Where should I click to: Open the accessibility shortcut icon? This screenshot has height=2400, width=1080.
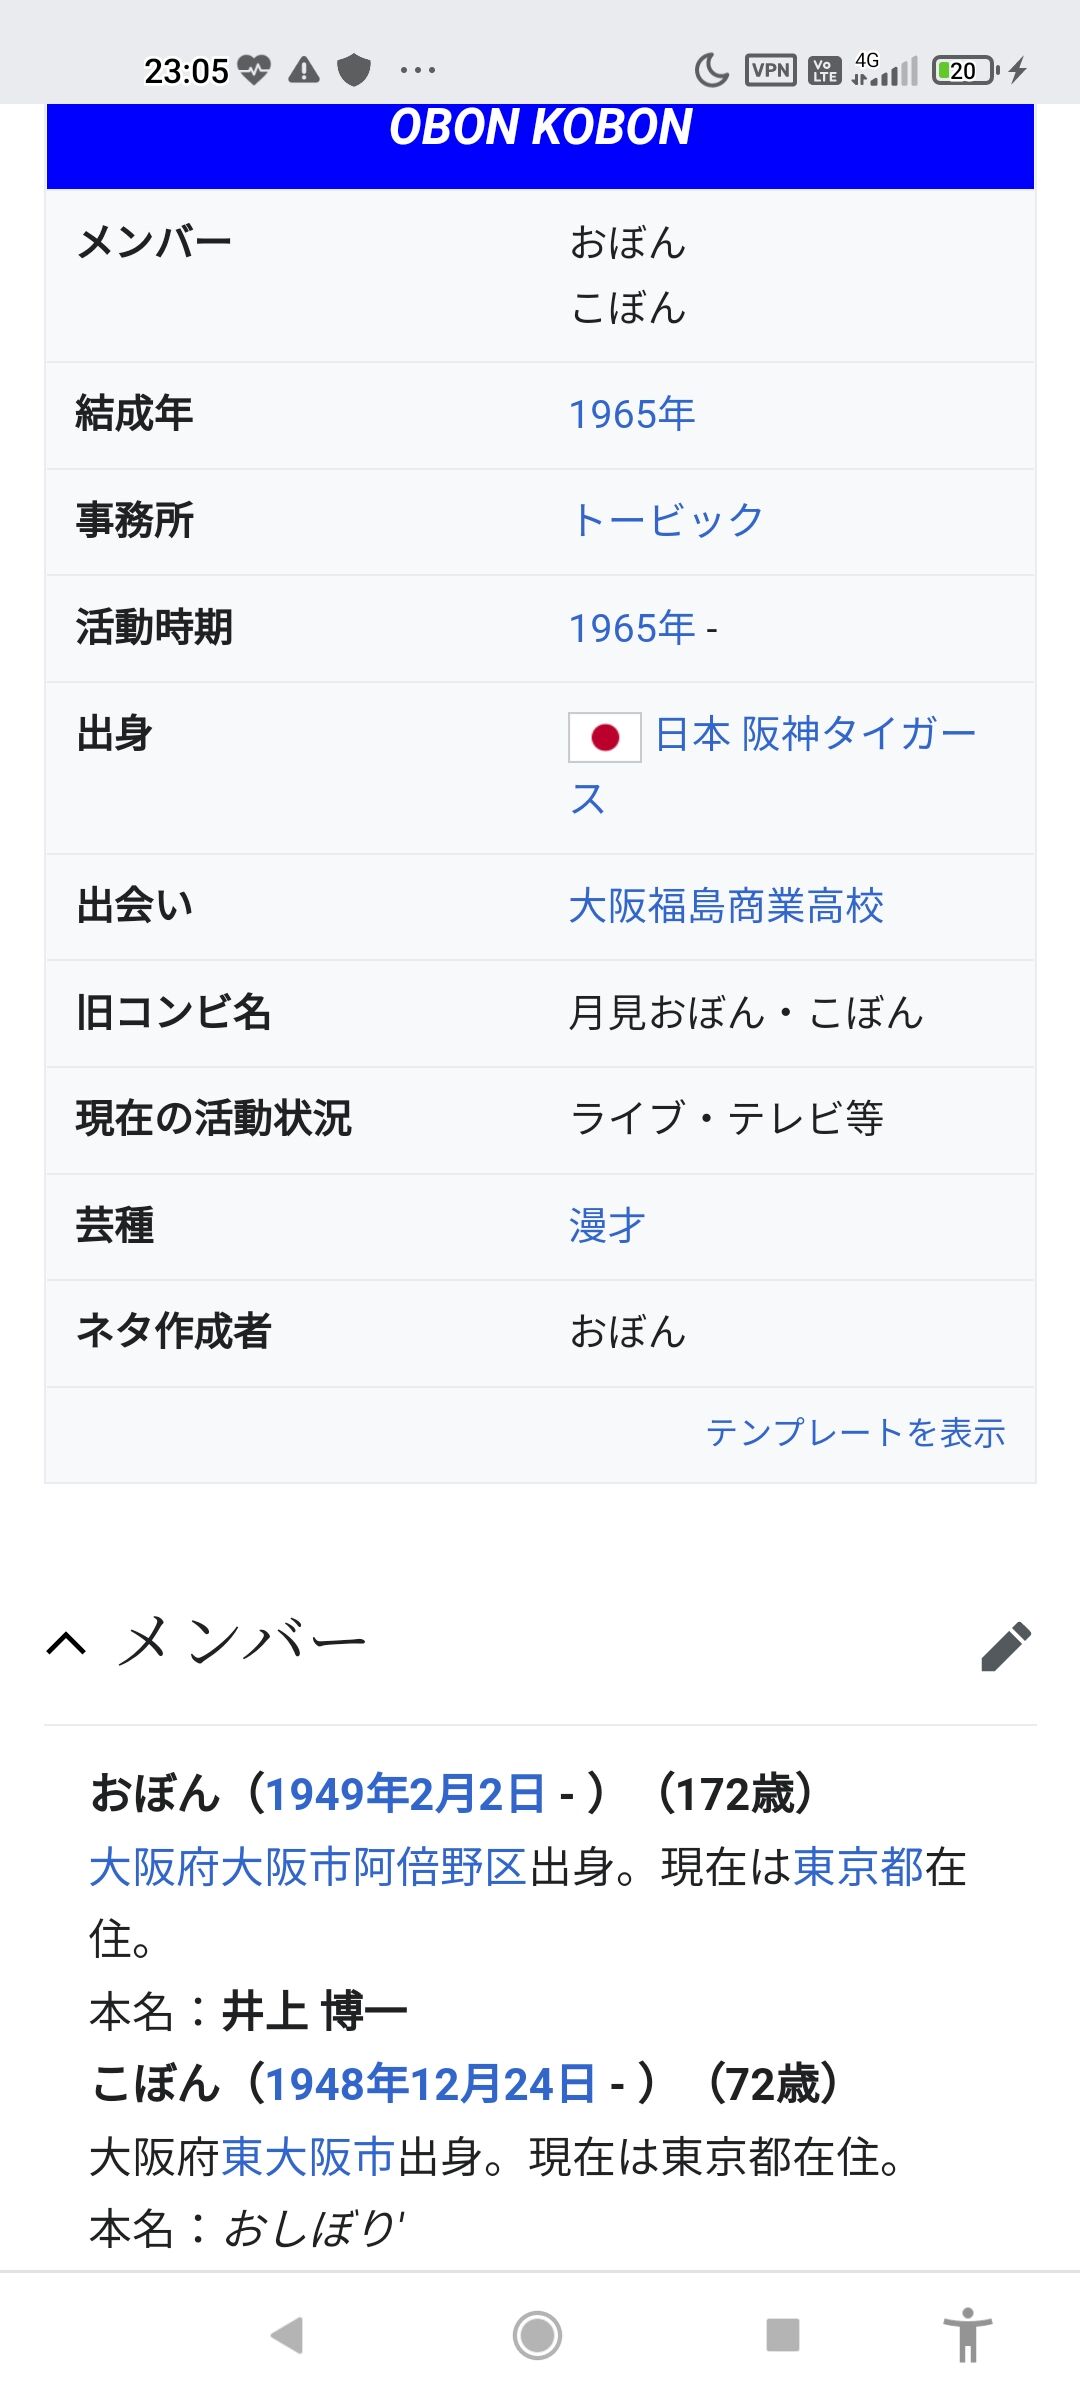pos(967,2335)
